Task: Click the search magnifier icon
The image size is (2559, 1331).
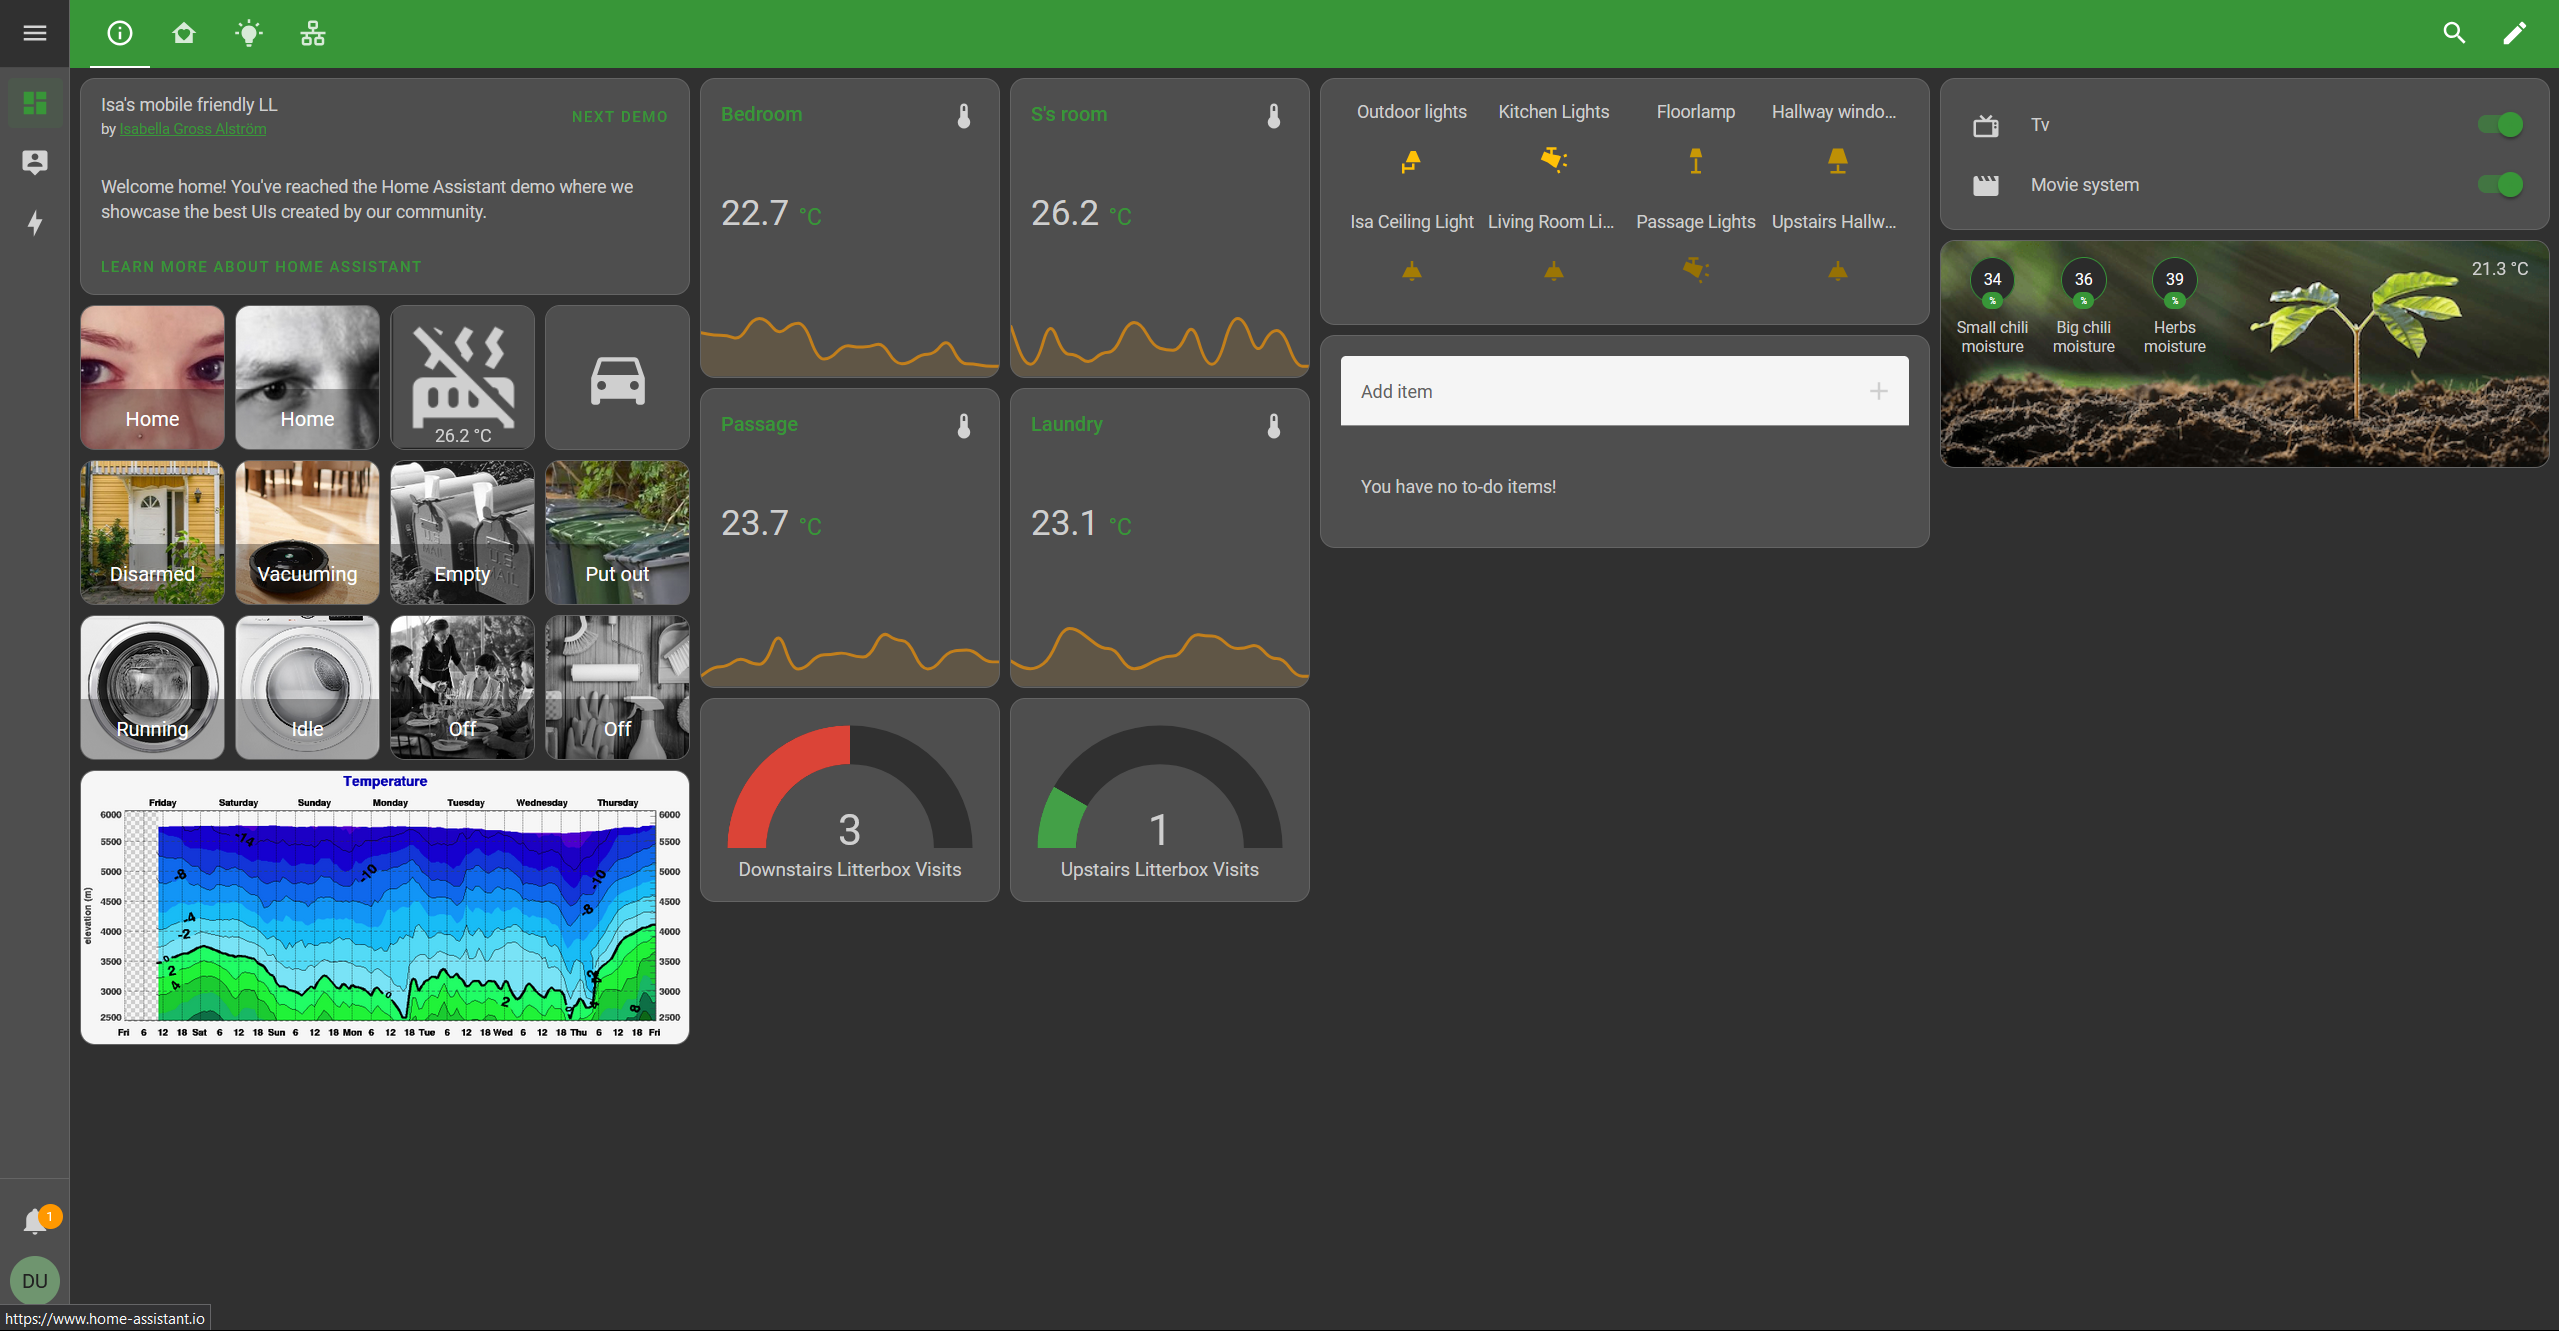Action: coord(2453,33)
